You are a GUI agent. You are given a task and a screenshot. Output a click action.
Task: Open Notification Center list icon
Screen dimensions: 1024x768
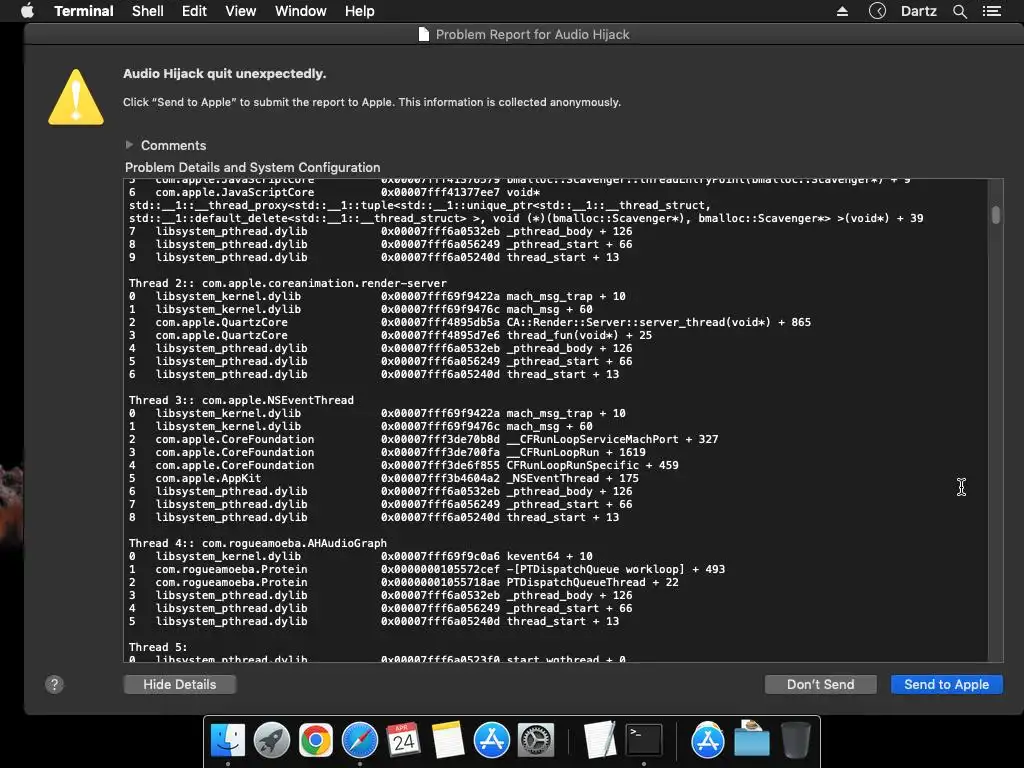(991, 11)
